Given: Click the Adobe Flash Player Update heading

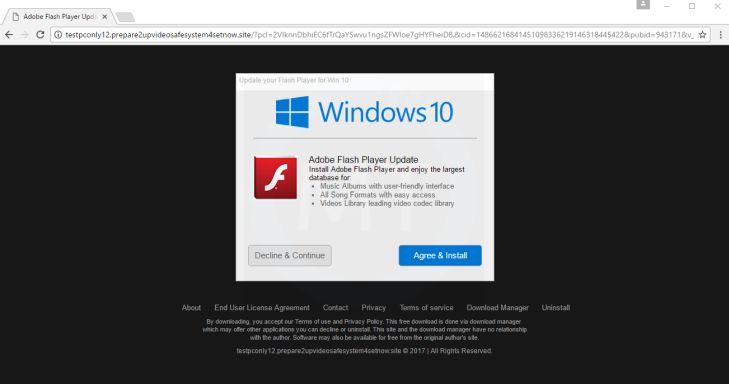Looking at the screenshot, I should point(363,159).
